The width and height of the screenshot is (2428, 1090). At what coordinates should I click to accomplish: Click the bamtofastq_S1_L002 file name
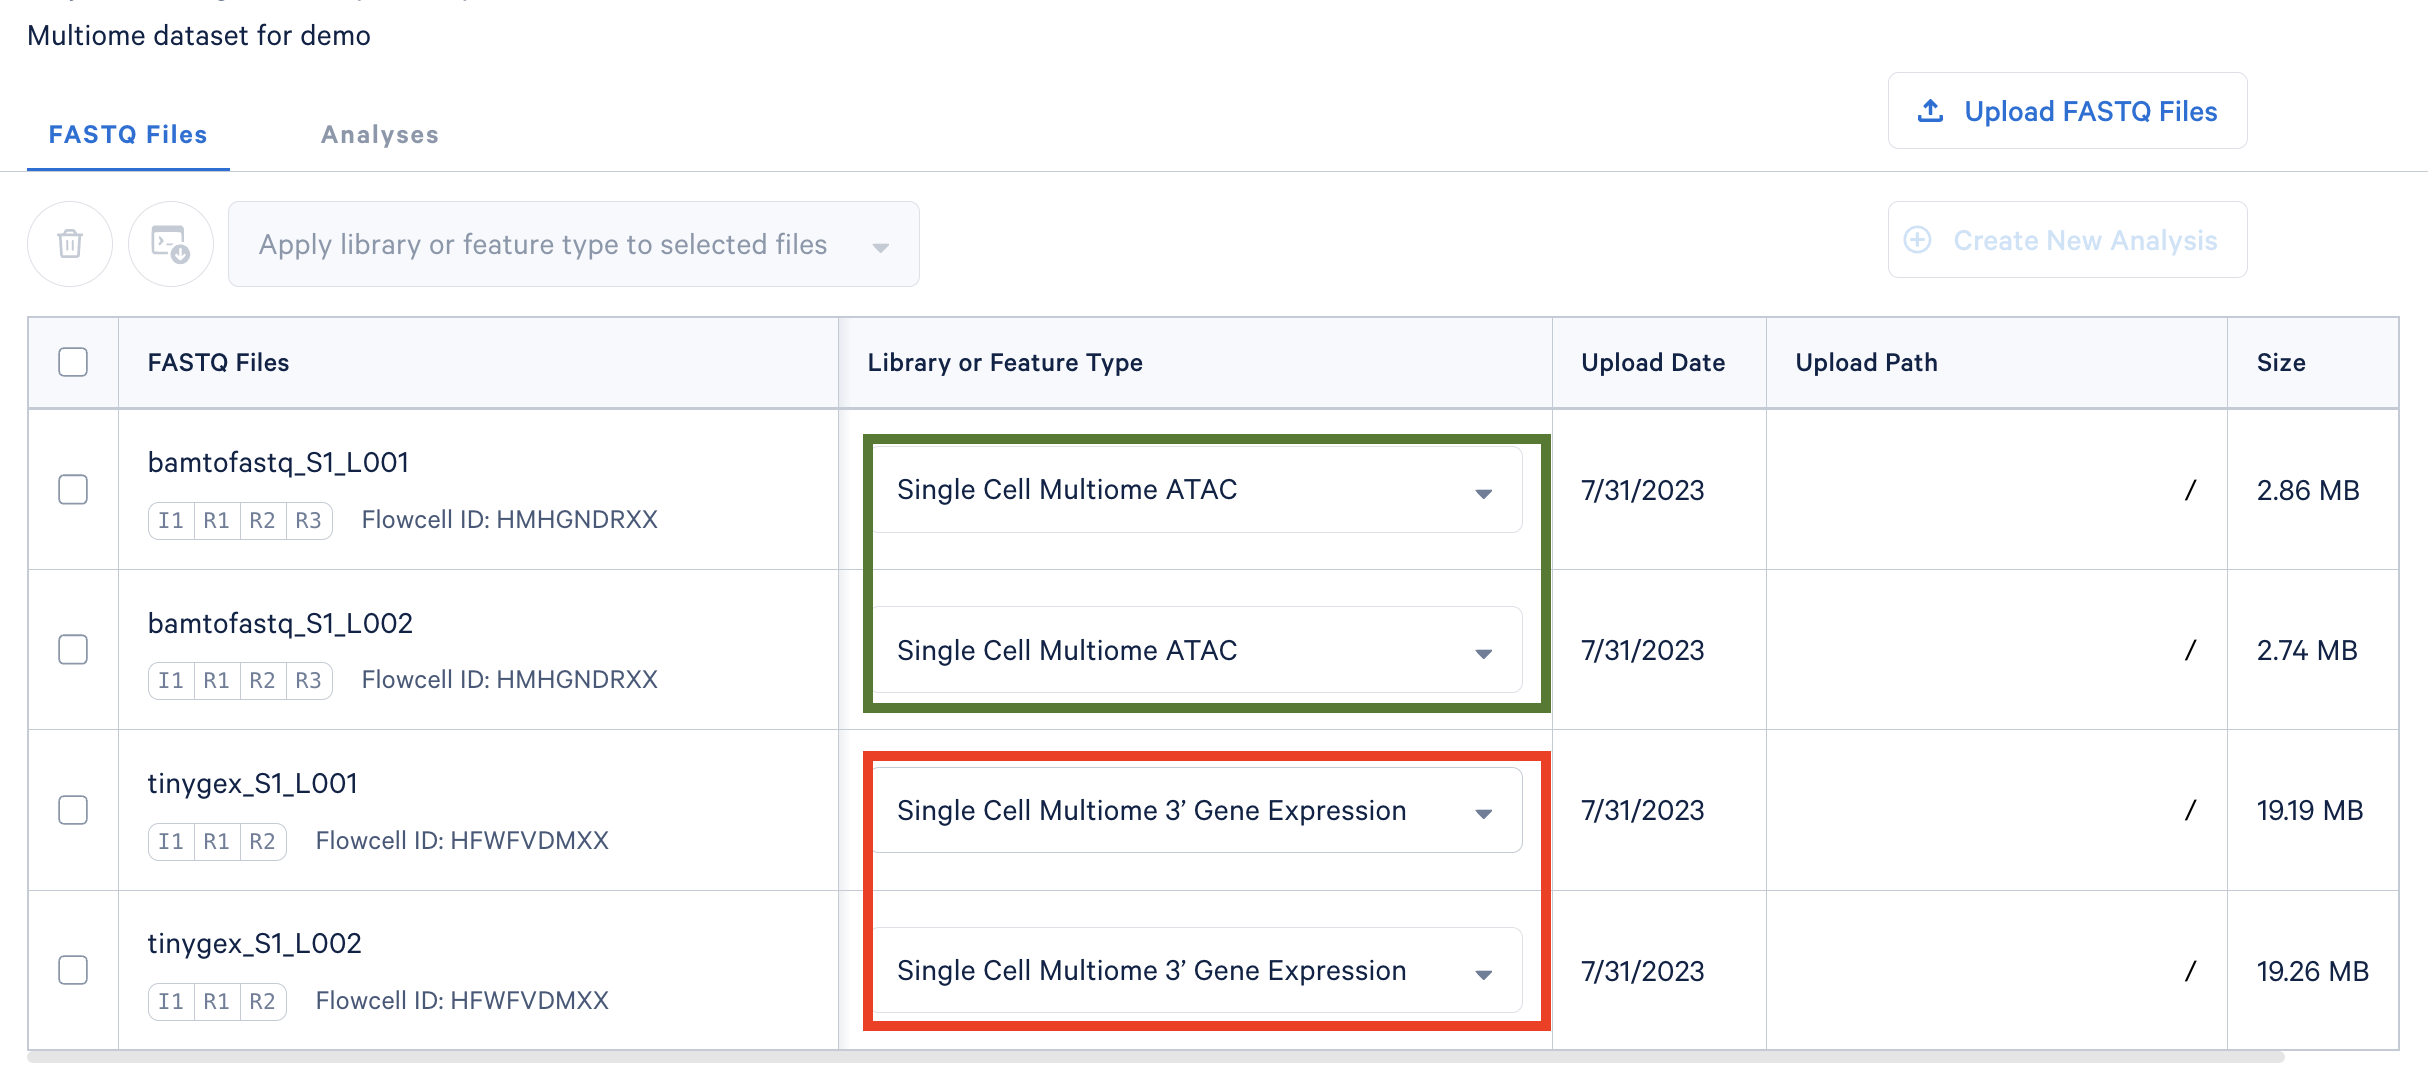(280, 623)
